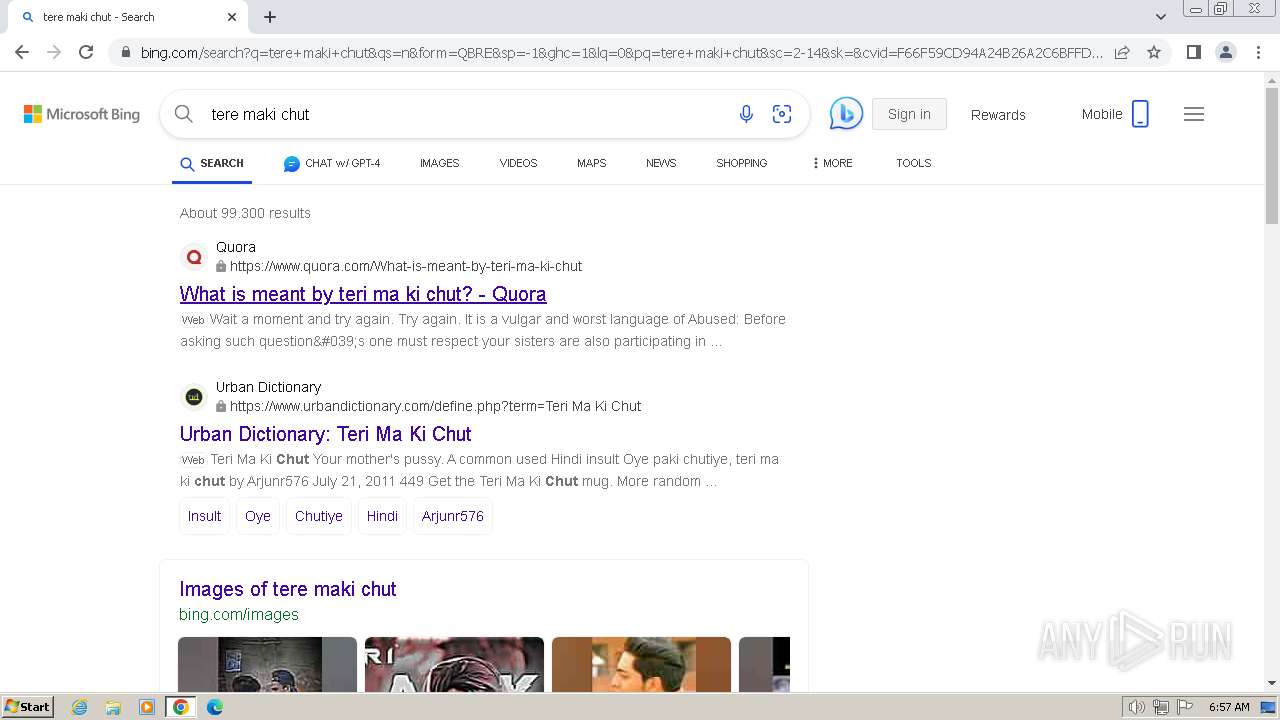Open a new browser tab

(x=270, y=17)
